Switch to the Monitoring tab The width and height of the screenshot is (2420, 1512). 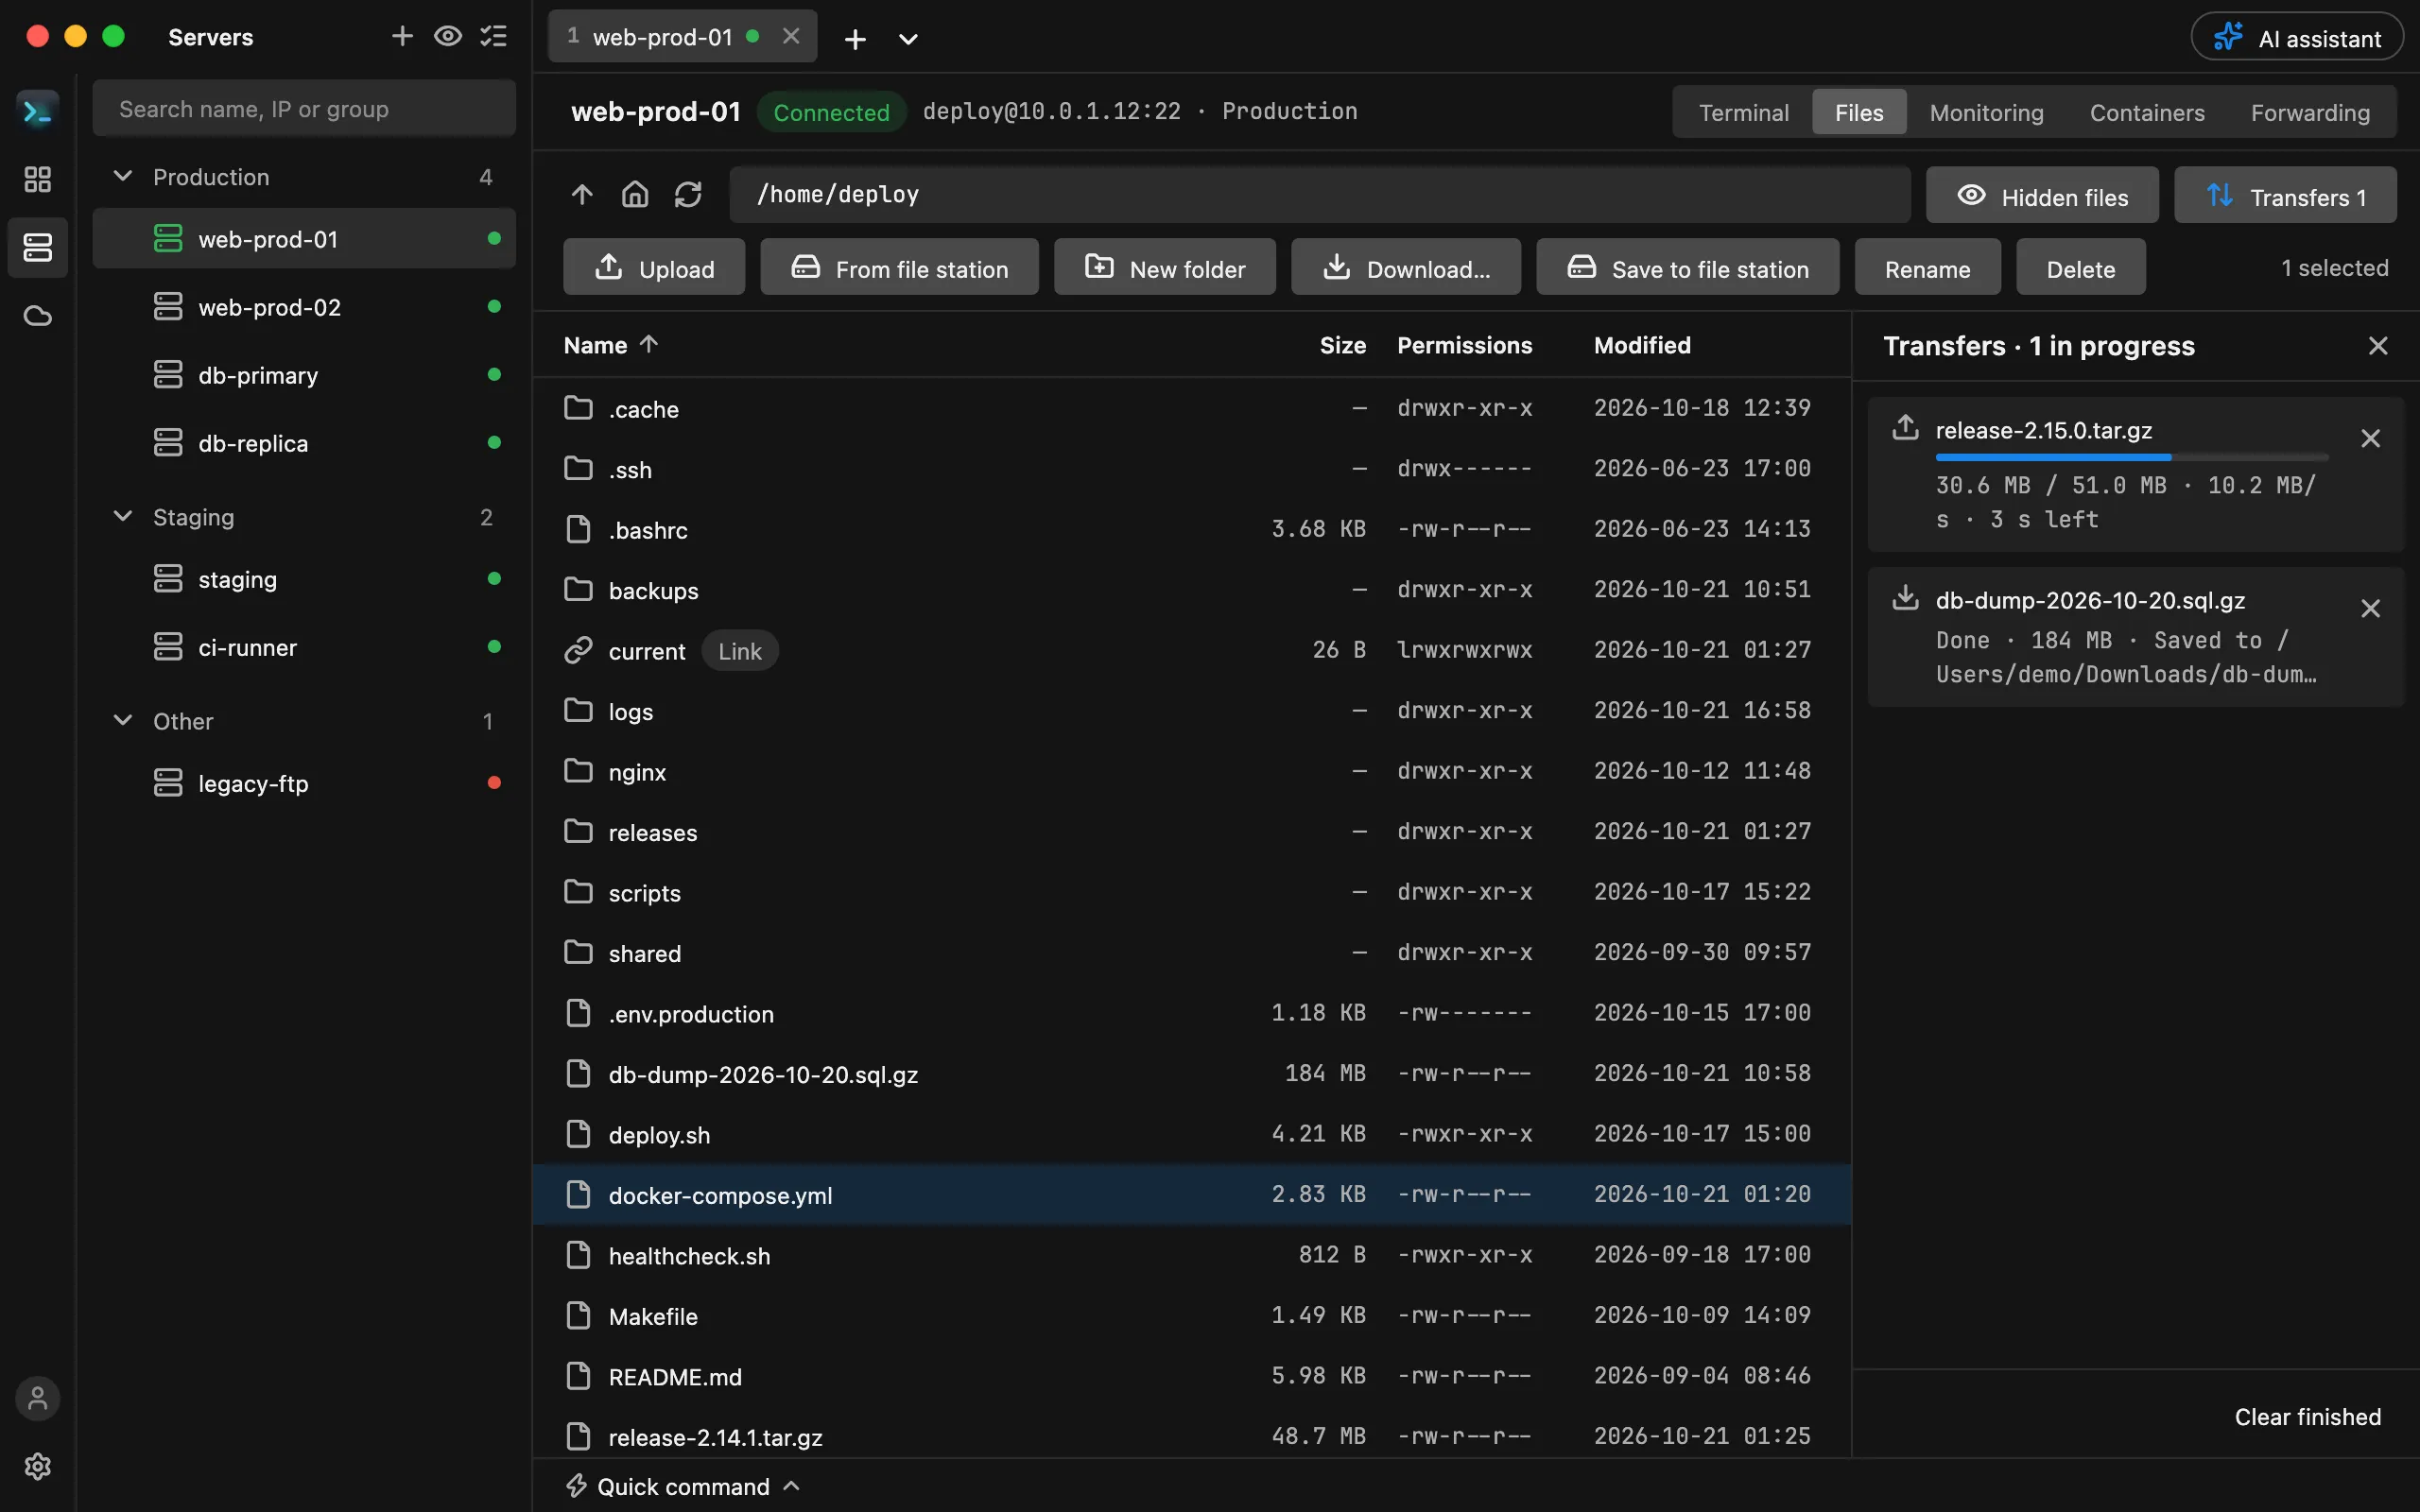(1986, 112)
